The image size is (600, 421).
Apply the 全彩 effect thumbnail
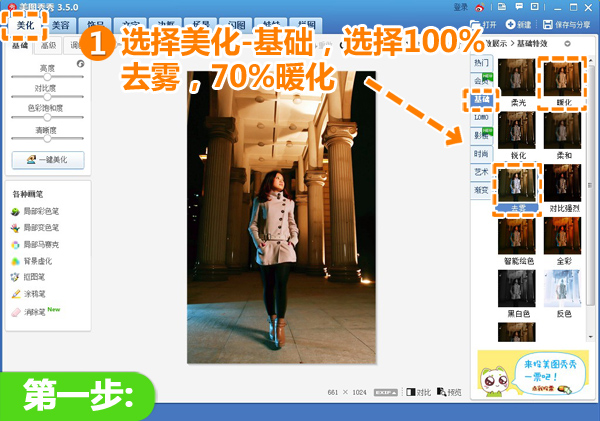click(x=562, y=236)
